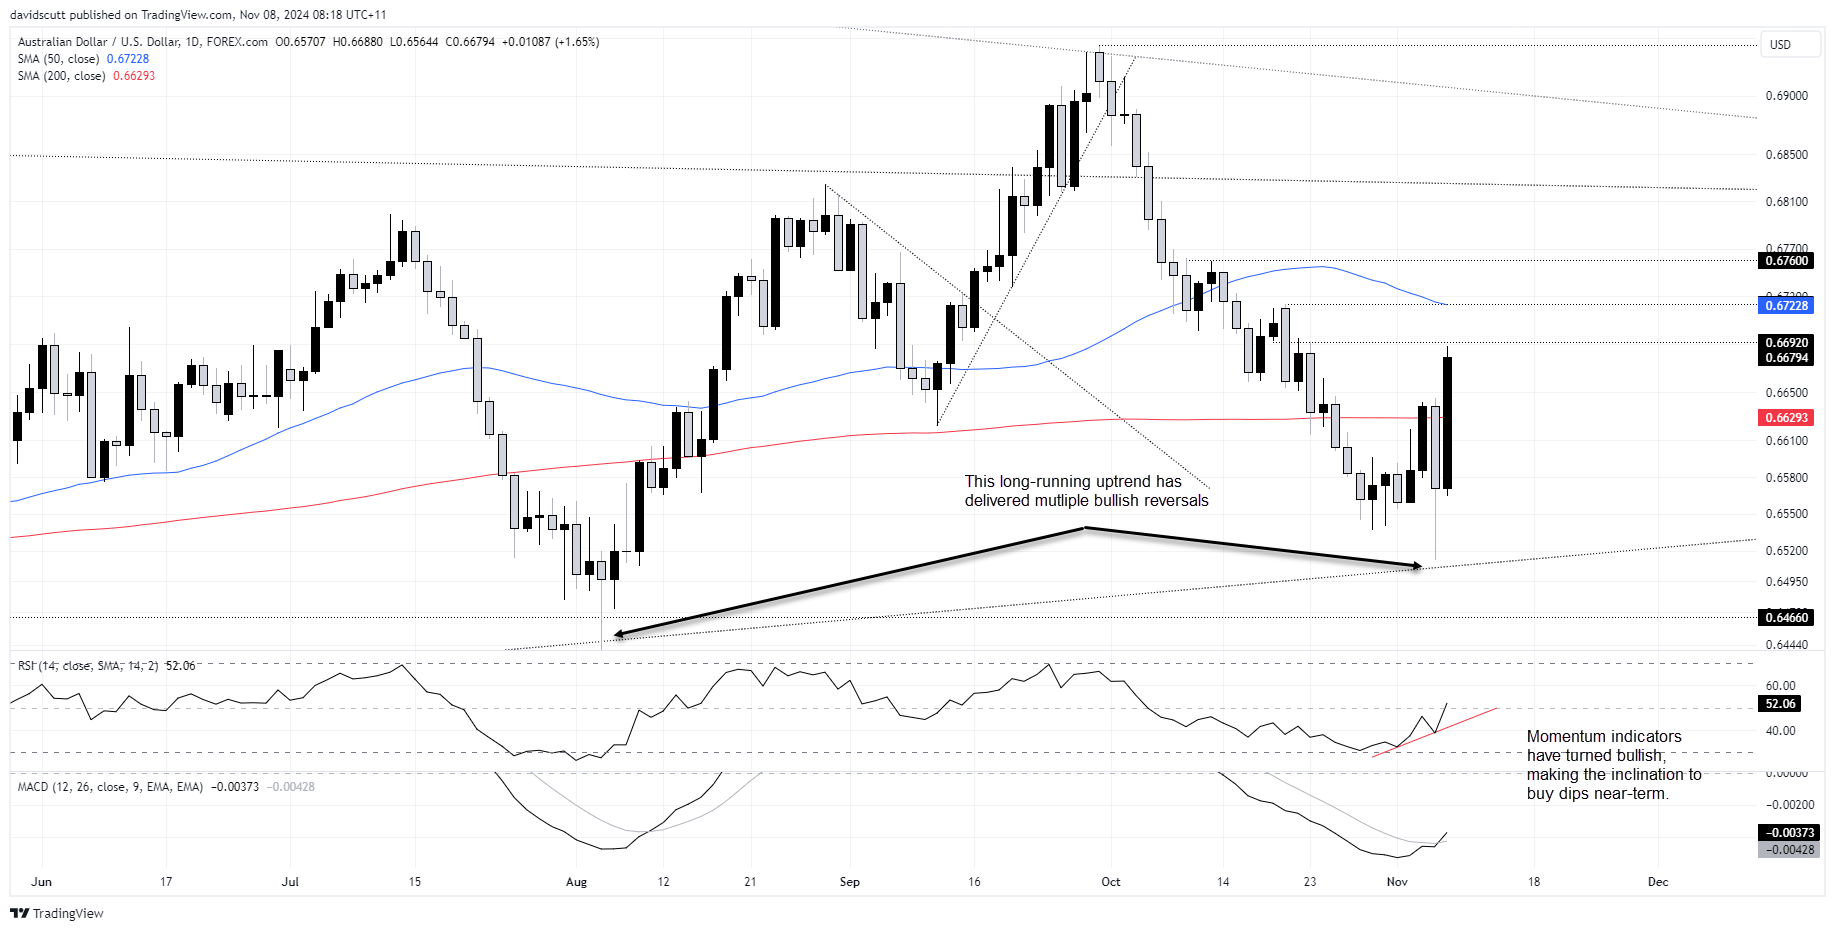The width and height of the screenshot is (1835, 931).
Task: Click the RSI 60.00 axis label
Action: point(1780,686)
